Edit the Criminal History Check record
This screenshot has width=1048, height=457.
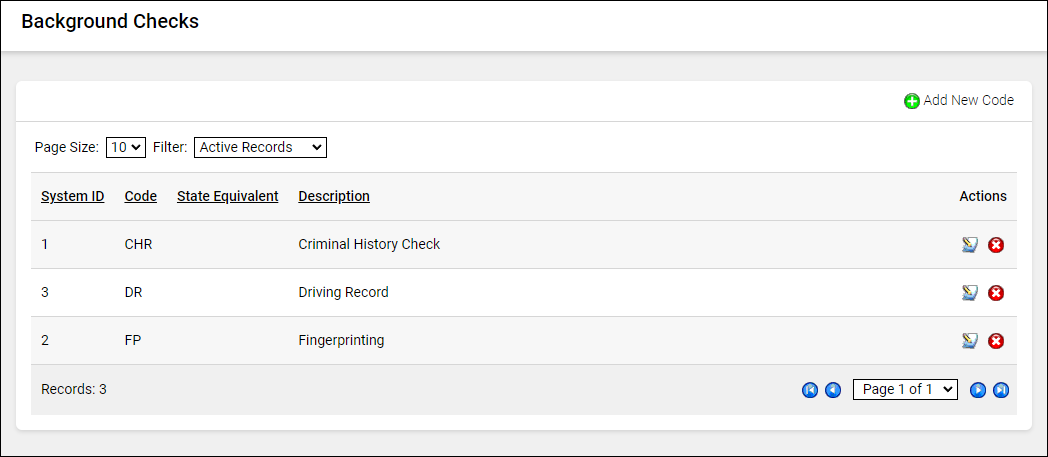pos(969,245)
